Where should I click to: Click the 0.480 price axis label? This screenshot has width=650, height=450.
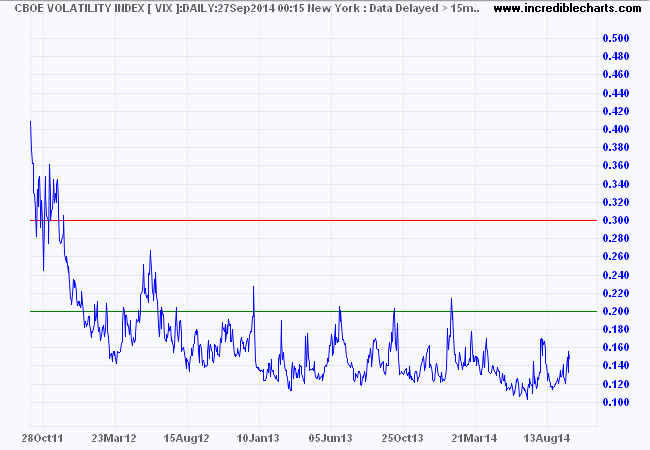[x=616, y=56]
